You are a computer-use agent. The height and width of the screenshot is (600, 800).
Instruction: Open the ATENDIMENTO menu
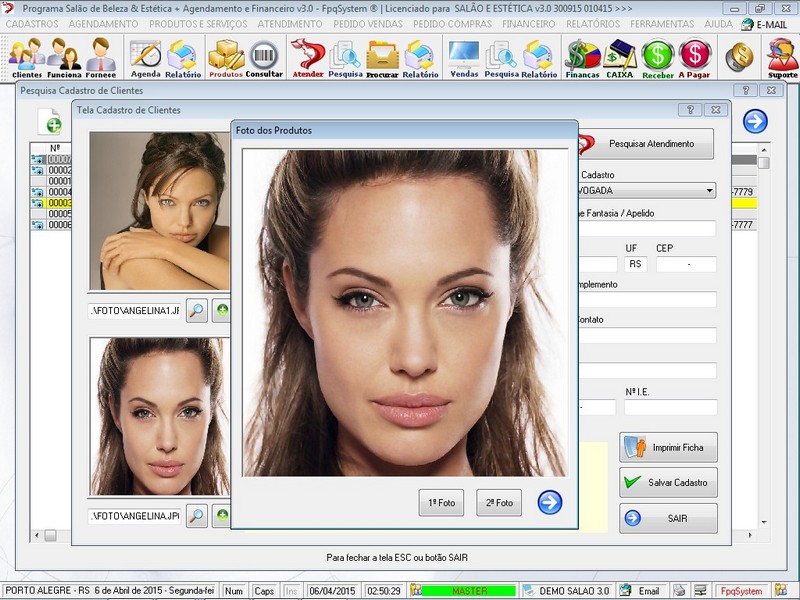[x=290, y=24]
